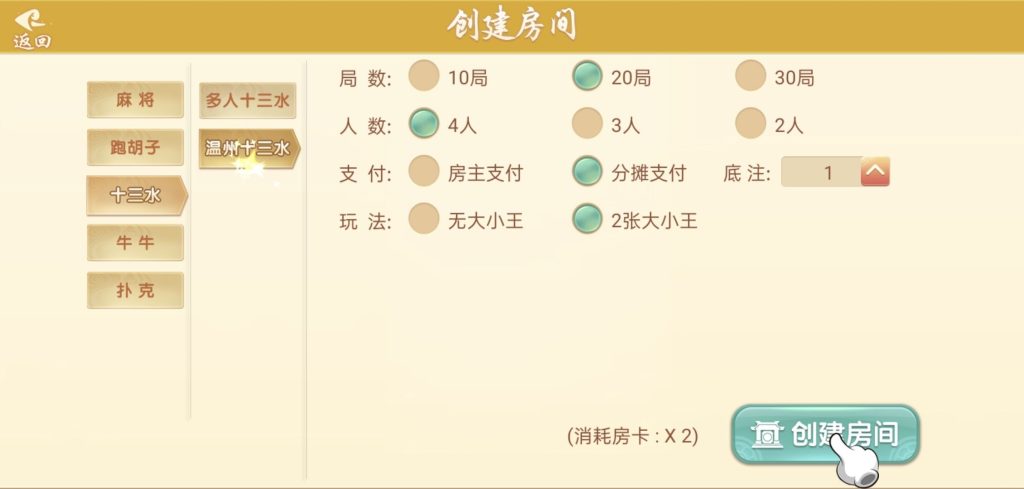Image resolution: width=1024 pixels, height=489 pixels.
Task: Pick the 2人 player option
Action: (x=750, y=124)
